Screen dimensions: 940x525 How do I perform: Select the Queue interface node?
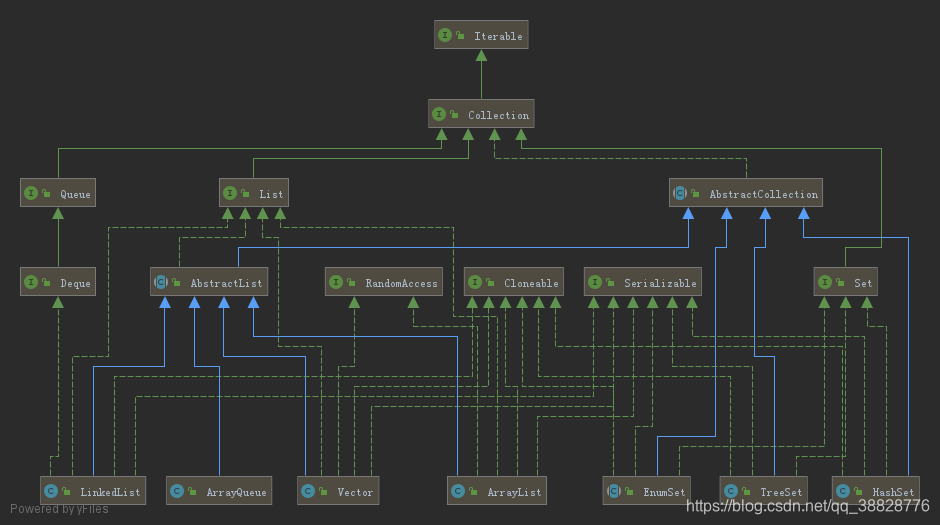[58, 193]
